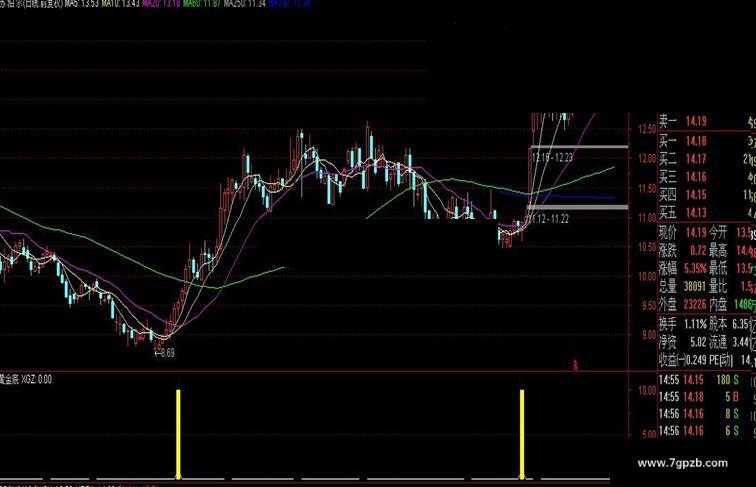Click the 换手 1.11% turnover value
The width and height of the screenshot is (756, 487).
(x=695, y=324)
